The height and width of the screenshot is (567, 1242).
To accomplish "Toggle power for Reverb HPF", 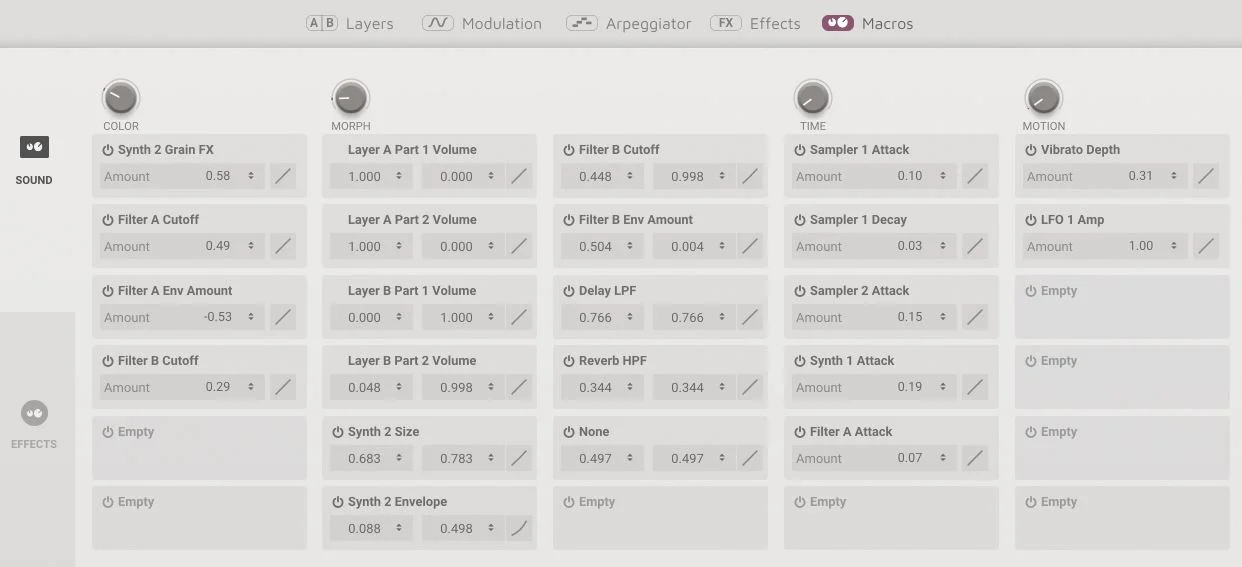I will (569, 361).
